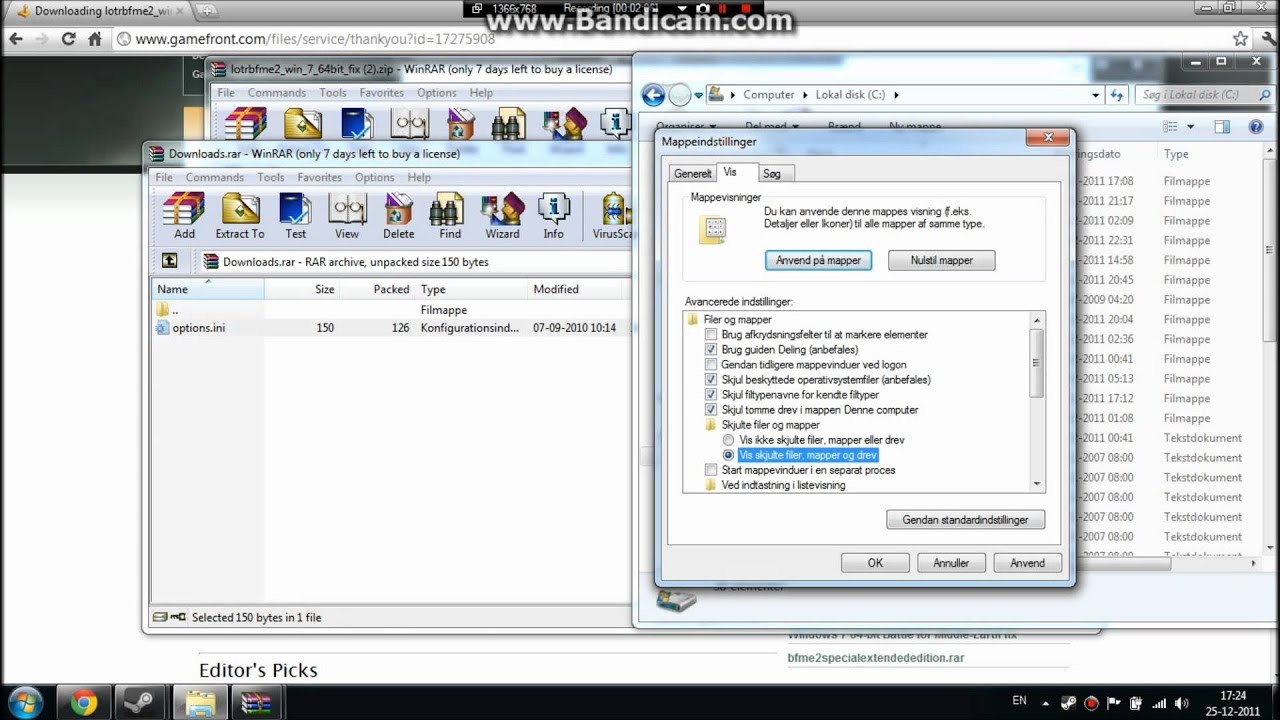Check 'Gendan tidligere mappevinduer ved logon'

click(x=711, y=365)
